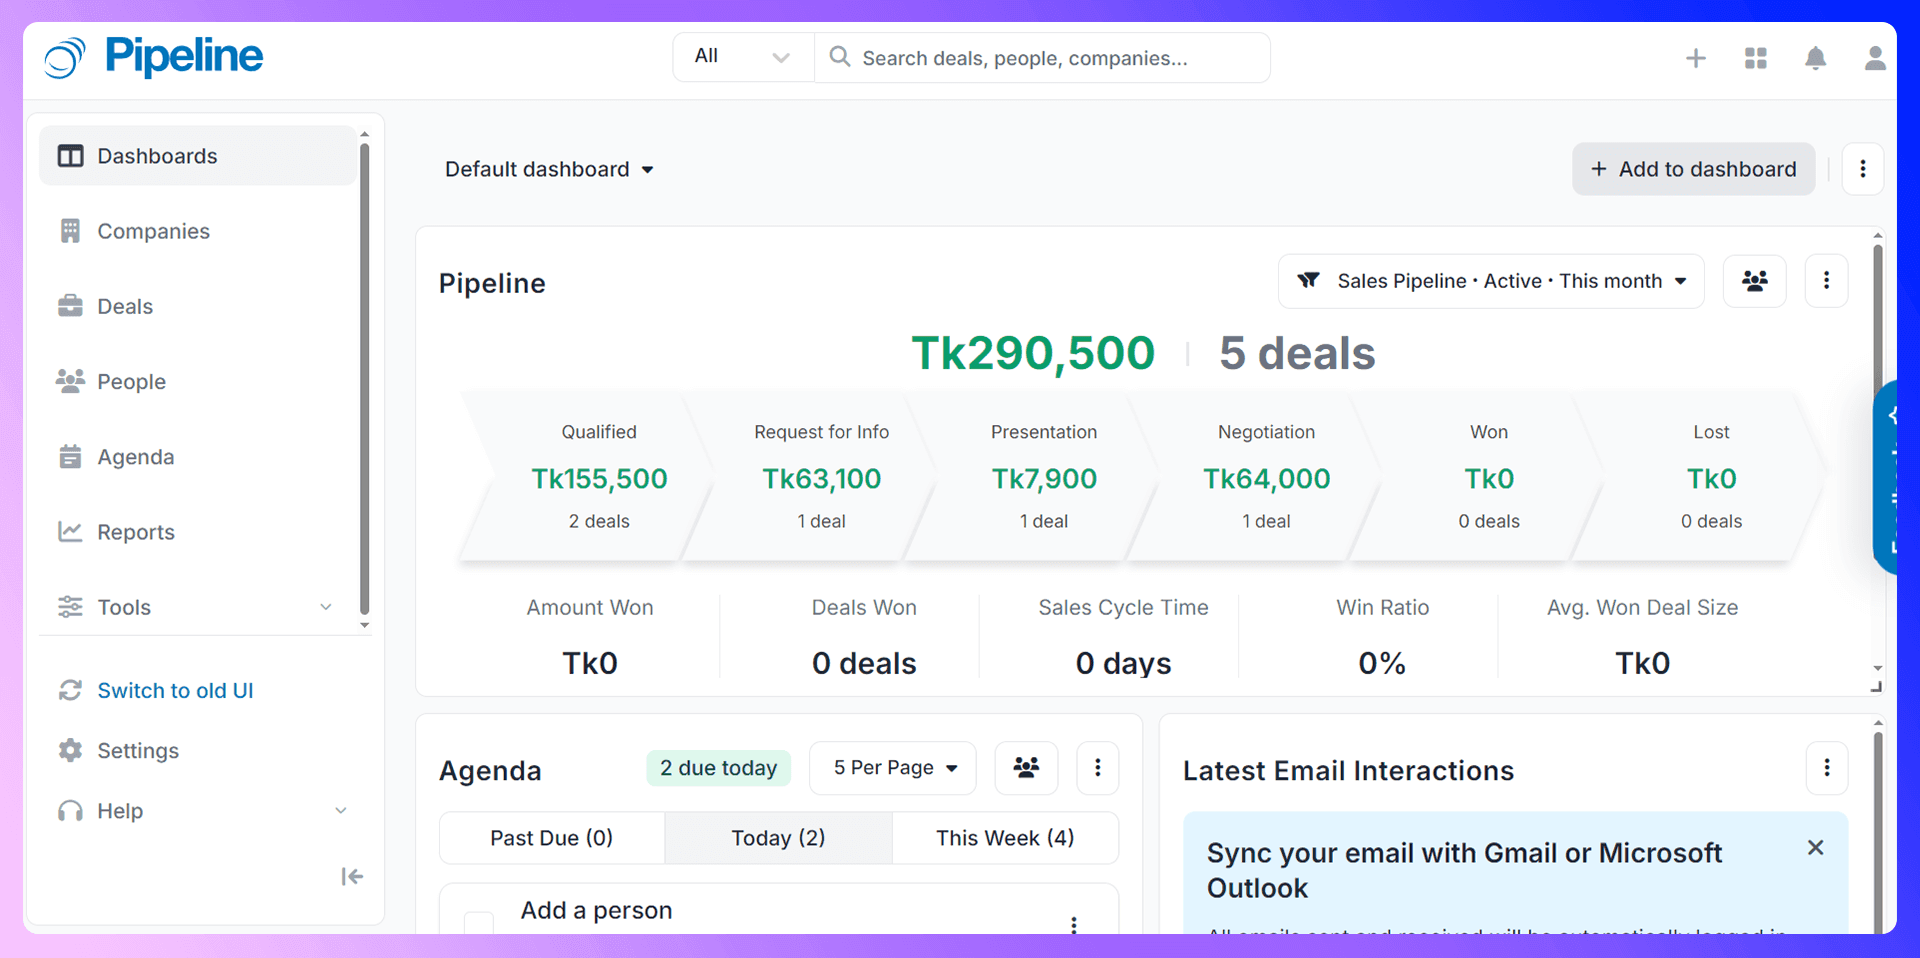The width and height of the screenshot is (1920, 958).
Task: Click the Settings gear icon
Action: 70,750
